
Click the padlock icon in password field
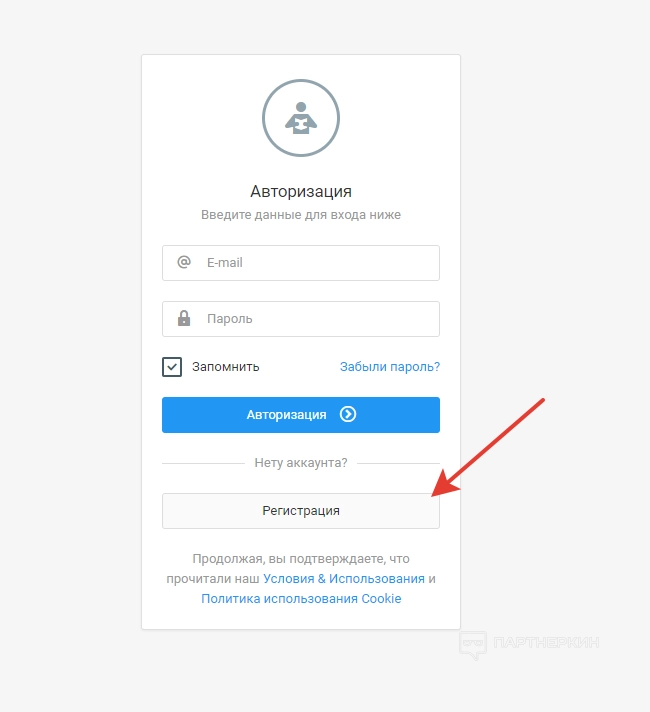pyautogui.click(x=184, y=318)
